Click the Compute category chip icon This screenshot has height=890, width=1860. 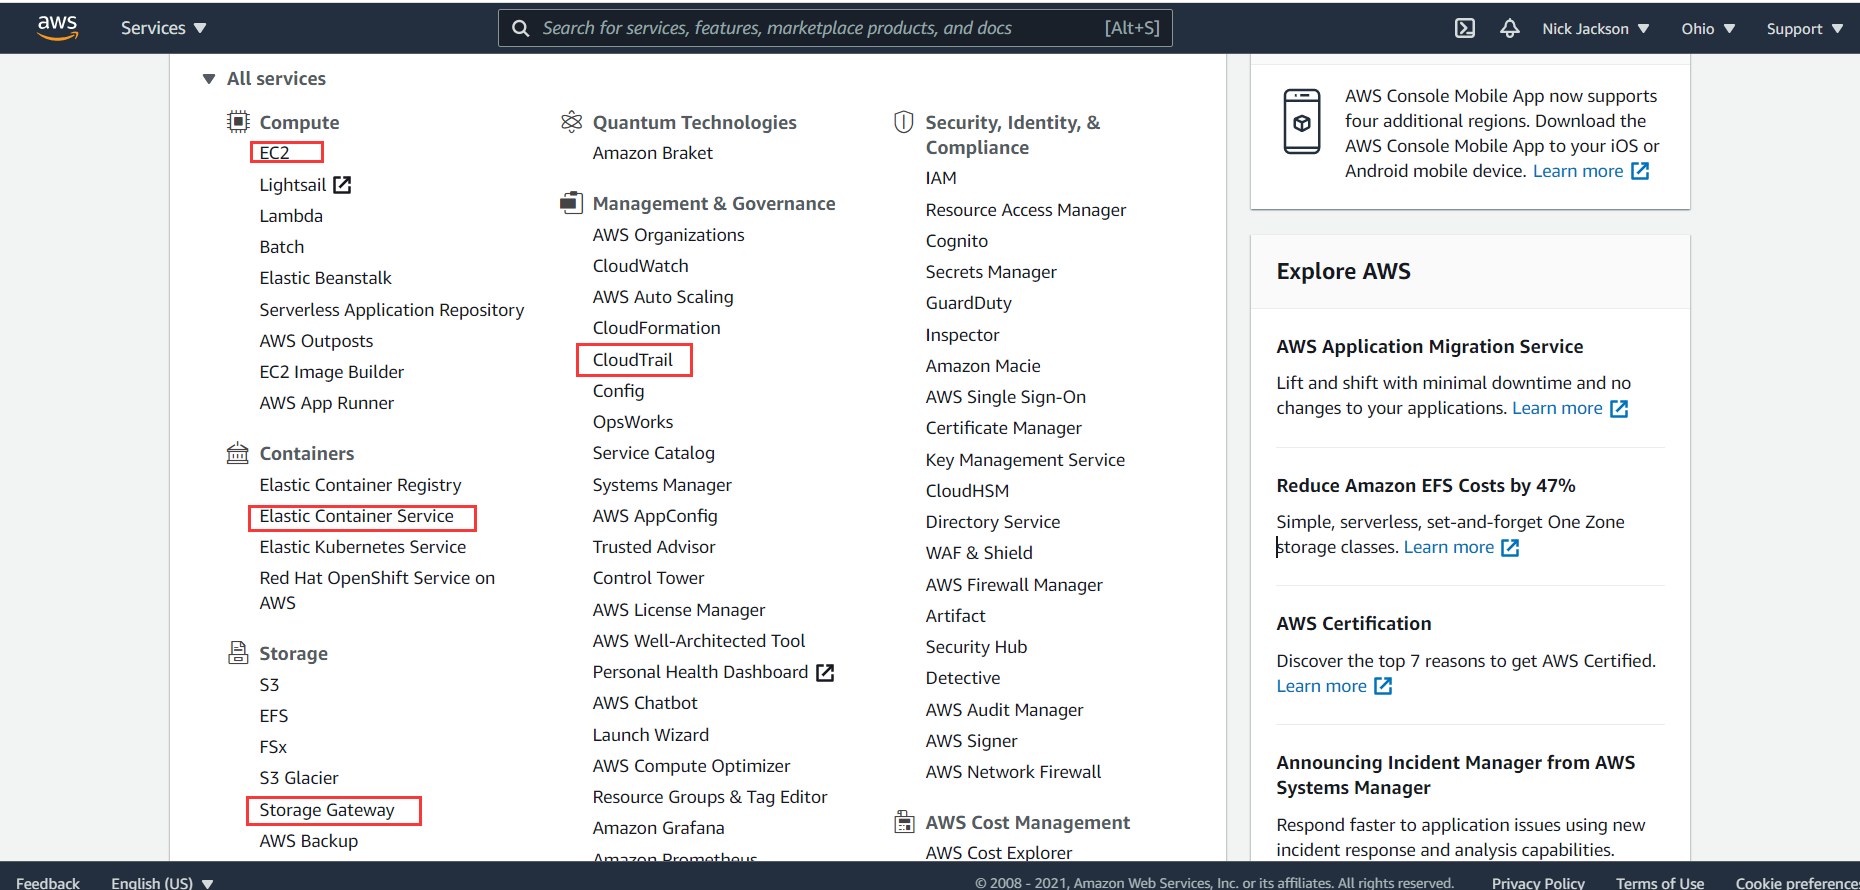(238, 122)
